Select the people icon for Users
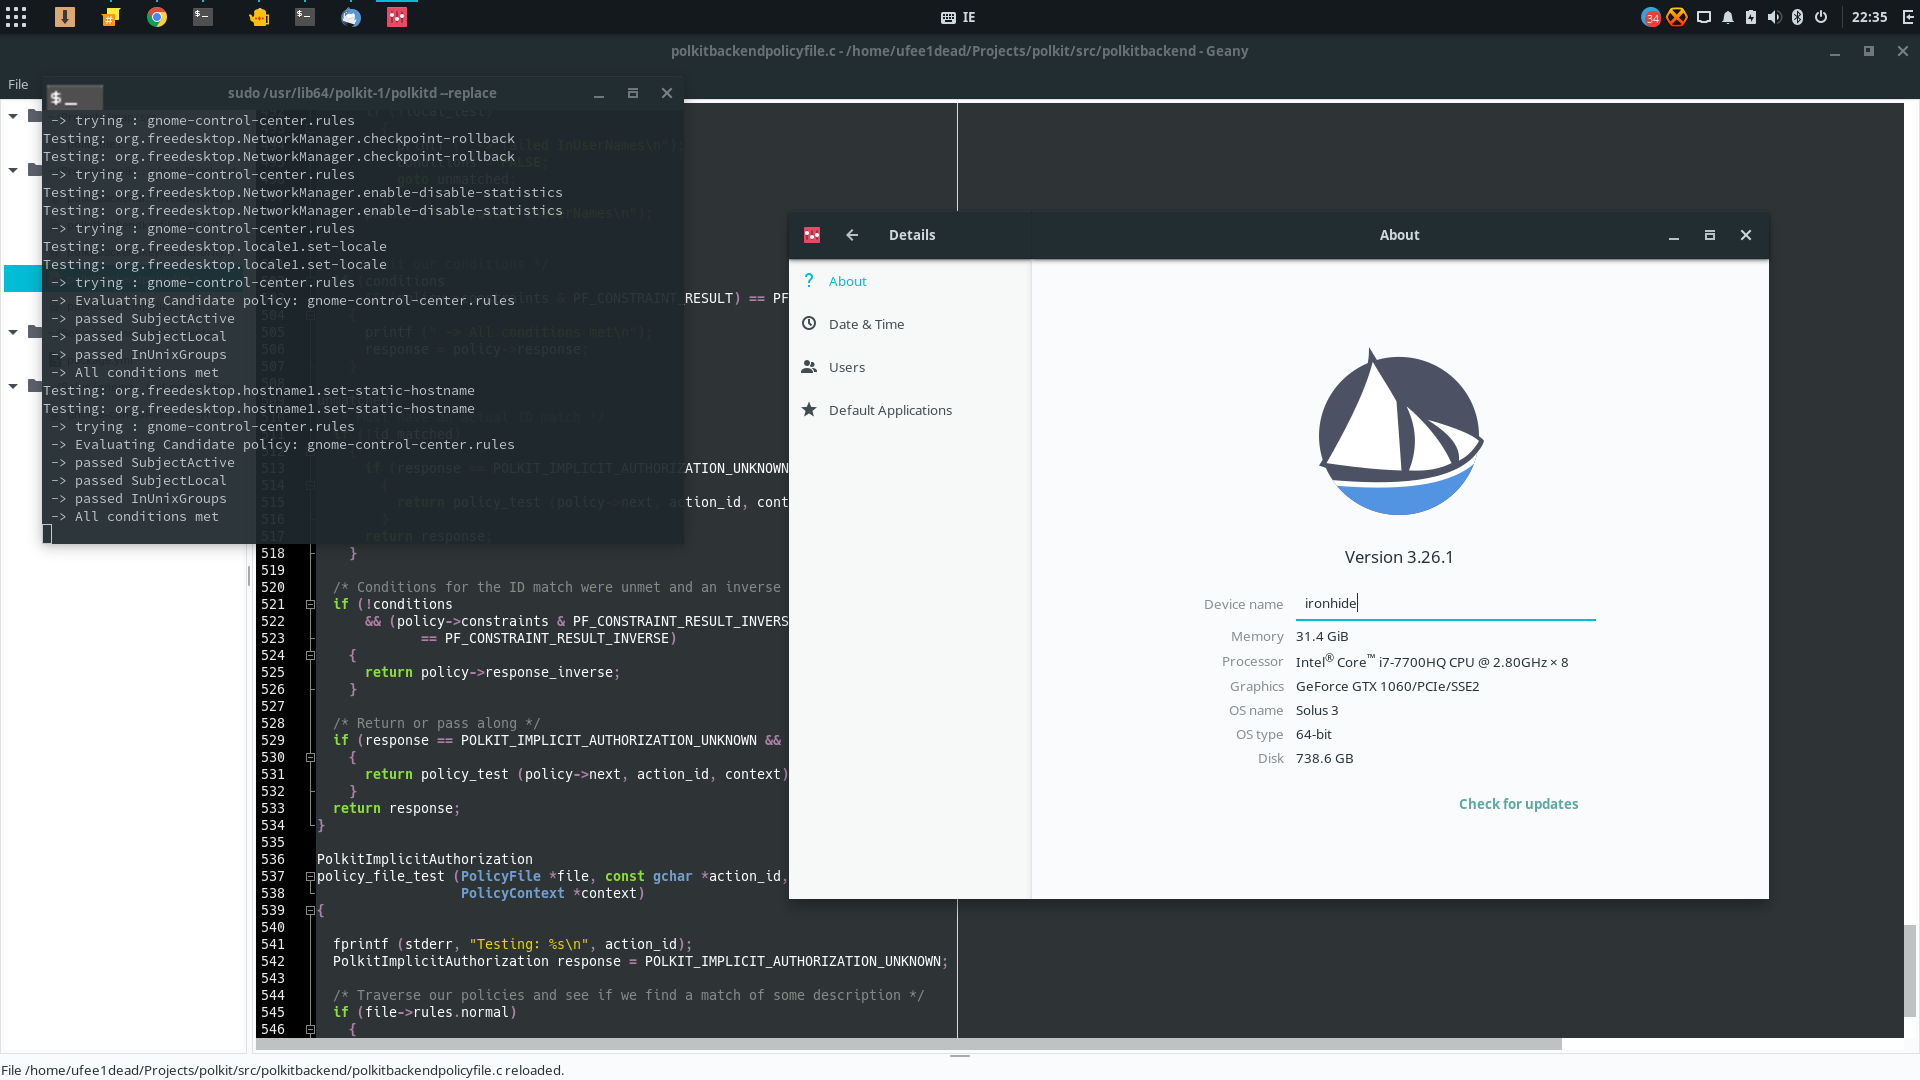 point(809,366)
